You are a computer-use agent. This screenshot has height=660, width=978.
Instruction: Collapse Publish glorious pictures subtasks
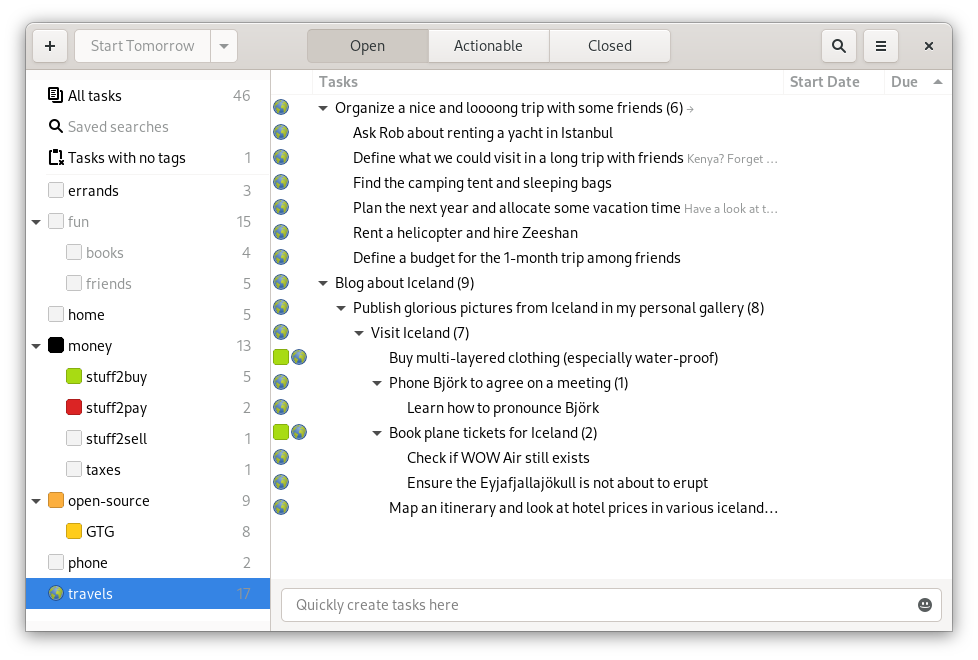(x=341, y=308)
